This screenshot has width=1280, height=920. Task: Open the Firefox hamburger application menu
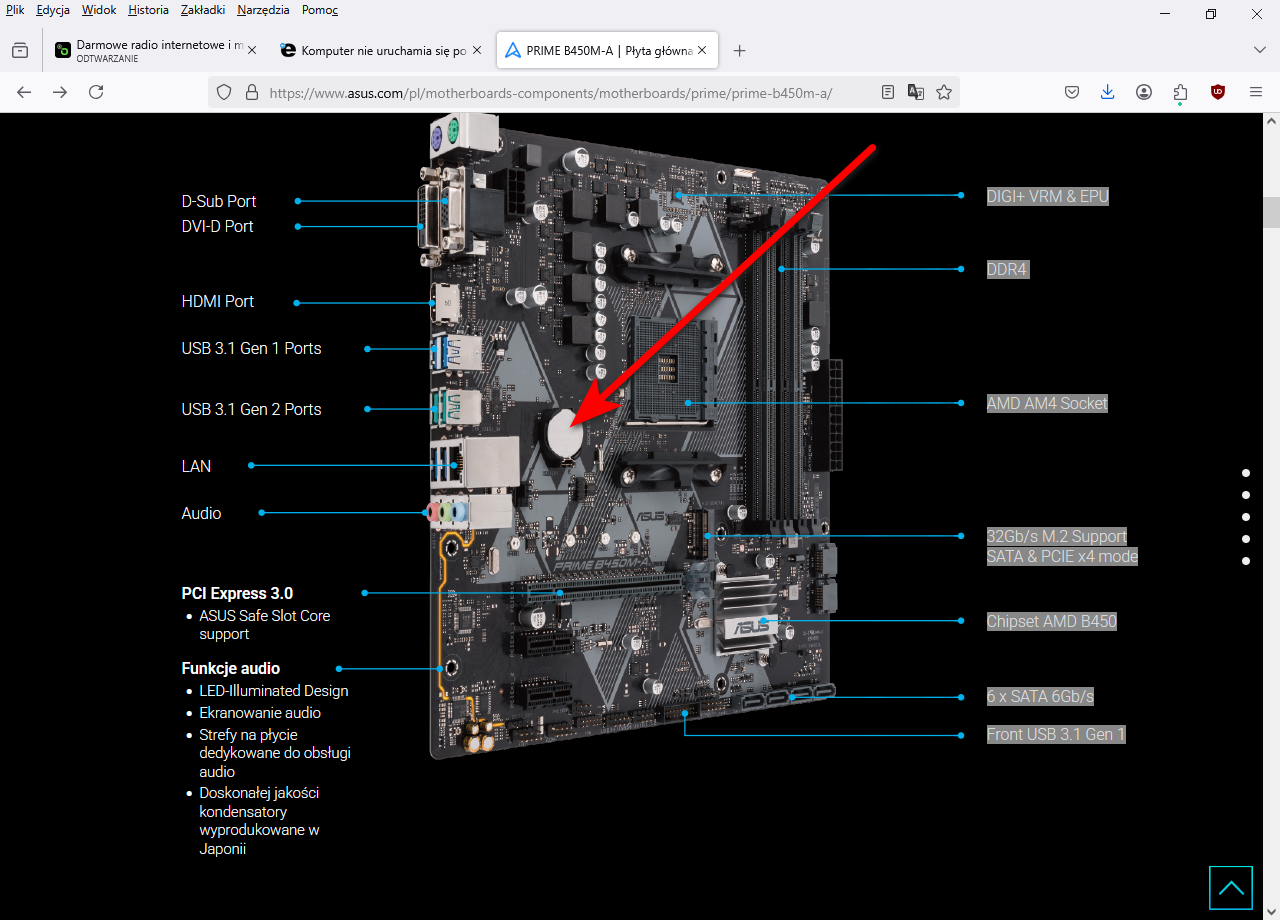1256,92
